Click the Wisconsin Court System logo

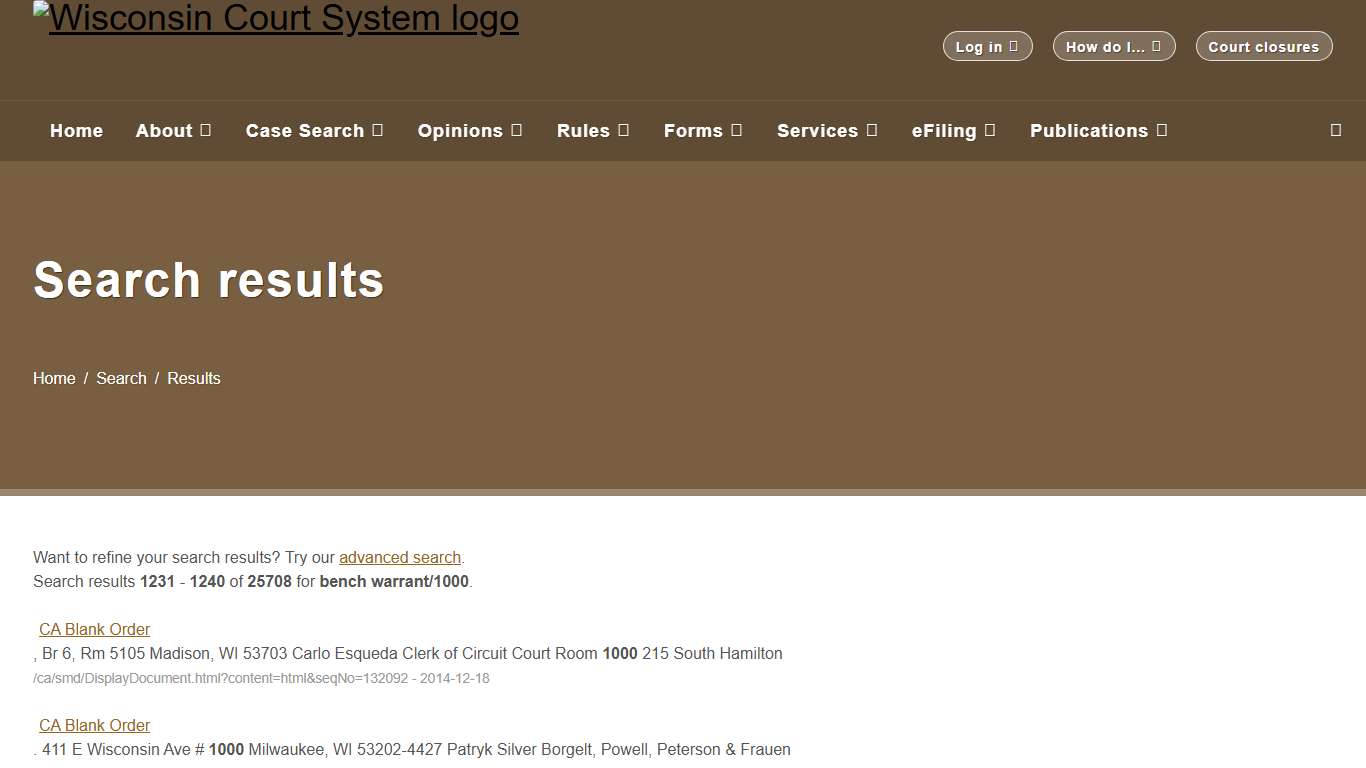click(276, 18)
